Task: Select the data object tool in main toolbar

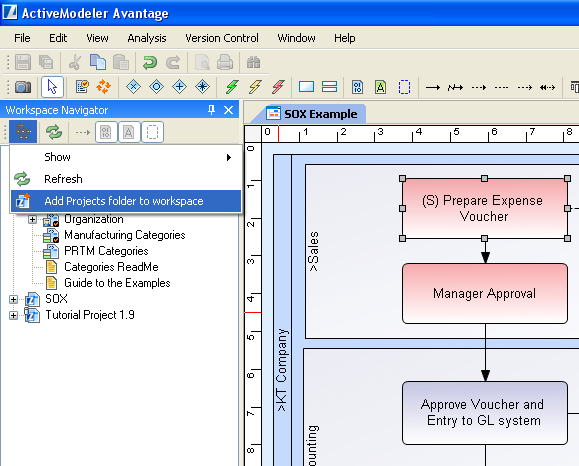Action: click(357, 87)
